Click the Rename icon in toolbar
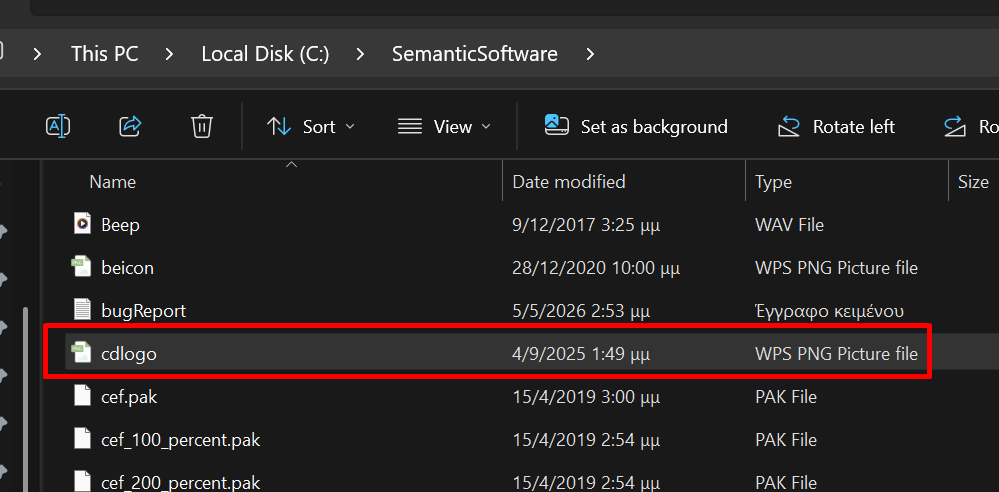The image size is (999, 492). pos(58,126)
